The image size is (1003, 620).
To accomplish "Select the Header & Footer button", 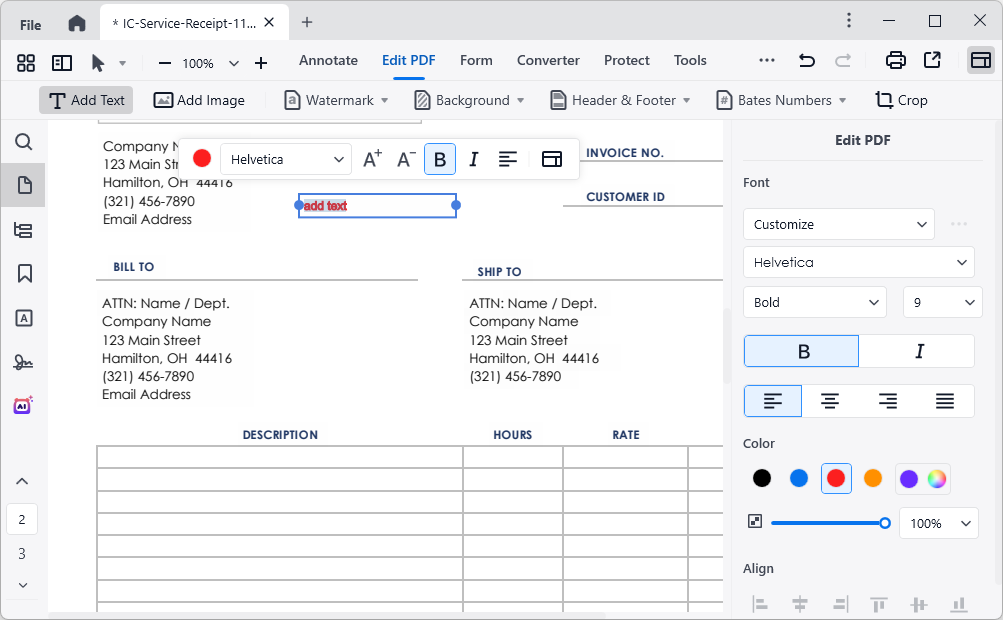I will pyautogui.click(x=619, y=100).
